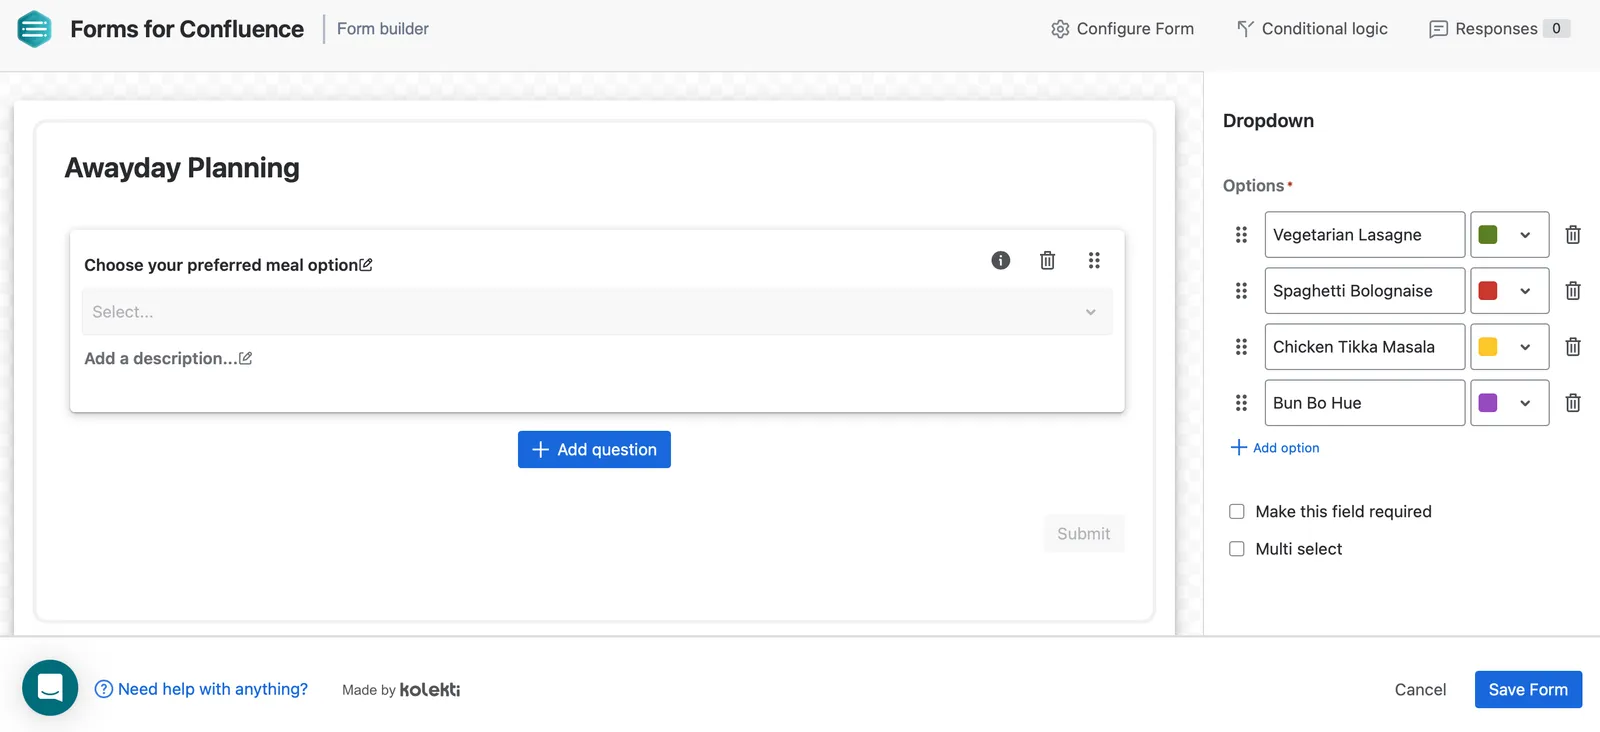The image size is (1600, 732).
Task: Edit the description pencil icon
Action: click(246, 358)
